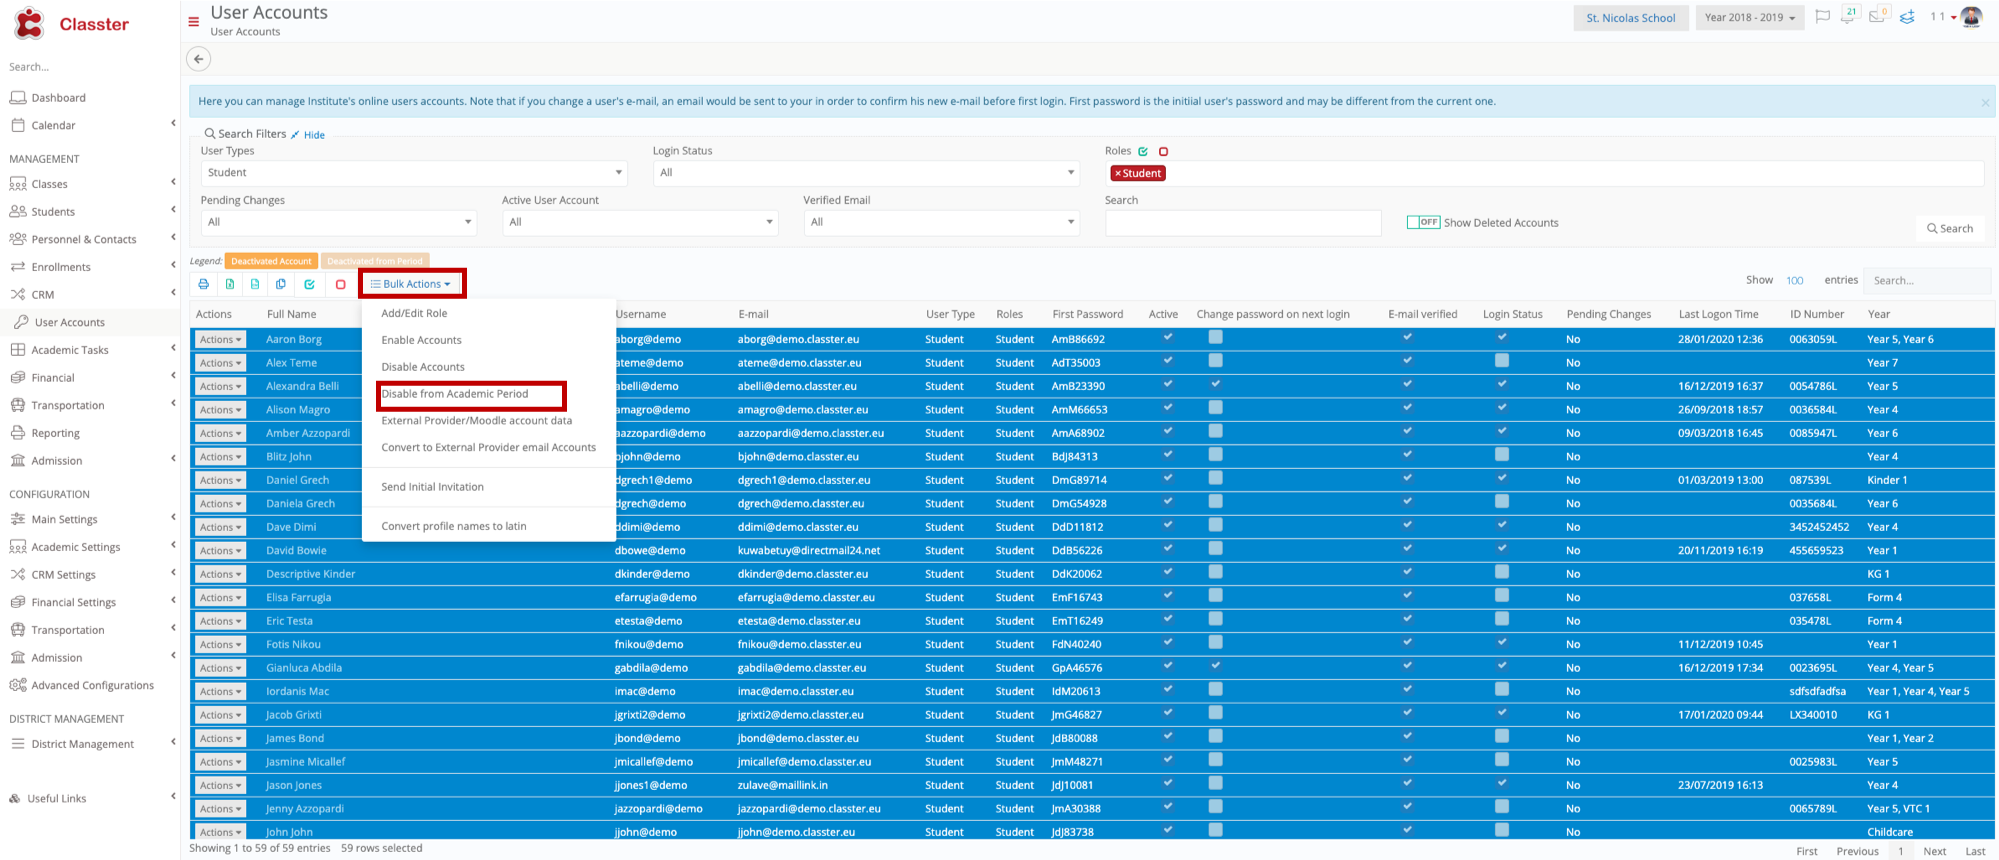Click the back arrow circle button
This screenshot has height=860, width=1999.
[x=199, y=59]
